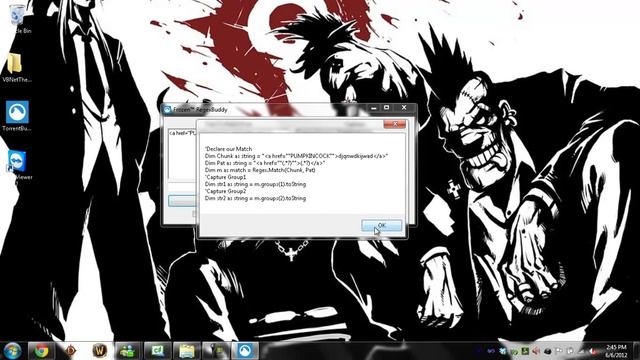
Task: Select the "Capture Group1" comment line
Action: tap(226, 177)
